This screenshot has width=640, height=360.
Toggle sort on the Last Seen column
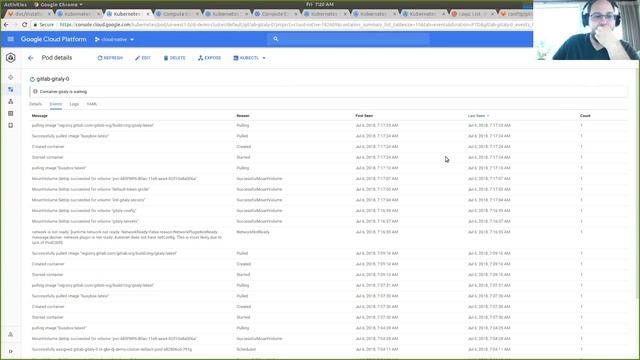point(478,116)
